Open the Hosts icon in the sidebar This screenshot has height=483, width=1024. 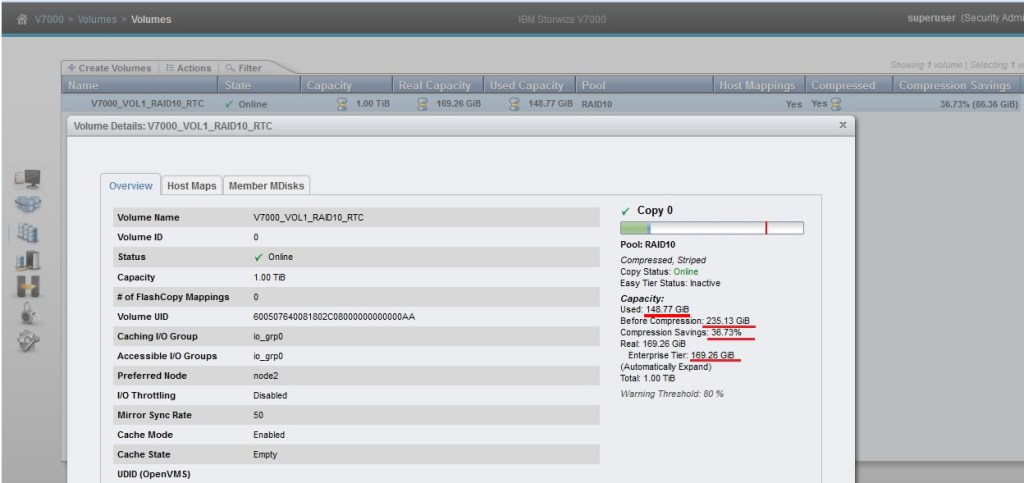(x=28, y=260)
